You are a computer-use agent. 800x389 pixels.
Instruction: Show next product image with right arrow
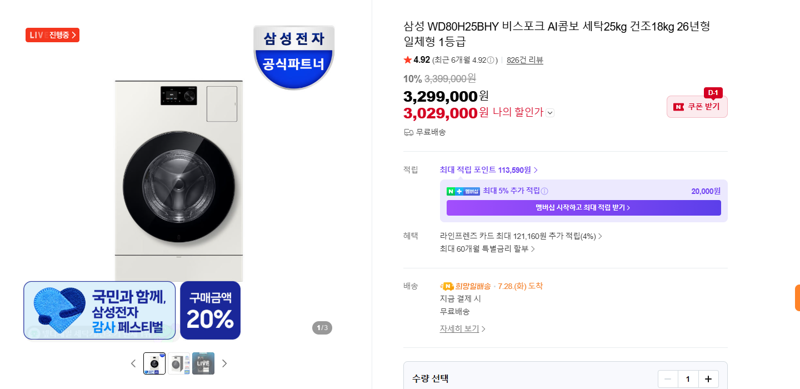click(224, 363)
